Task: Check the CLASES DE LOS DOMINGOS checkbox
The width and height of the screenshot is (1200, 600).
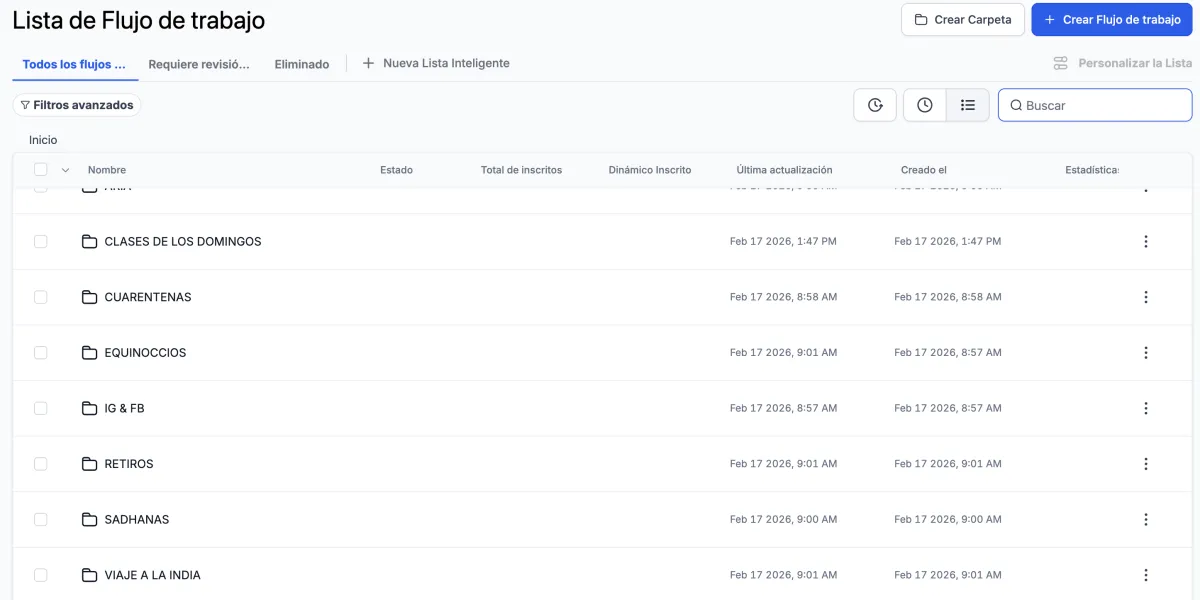Action: point(41,242)
